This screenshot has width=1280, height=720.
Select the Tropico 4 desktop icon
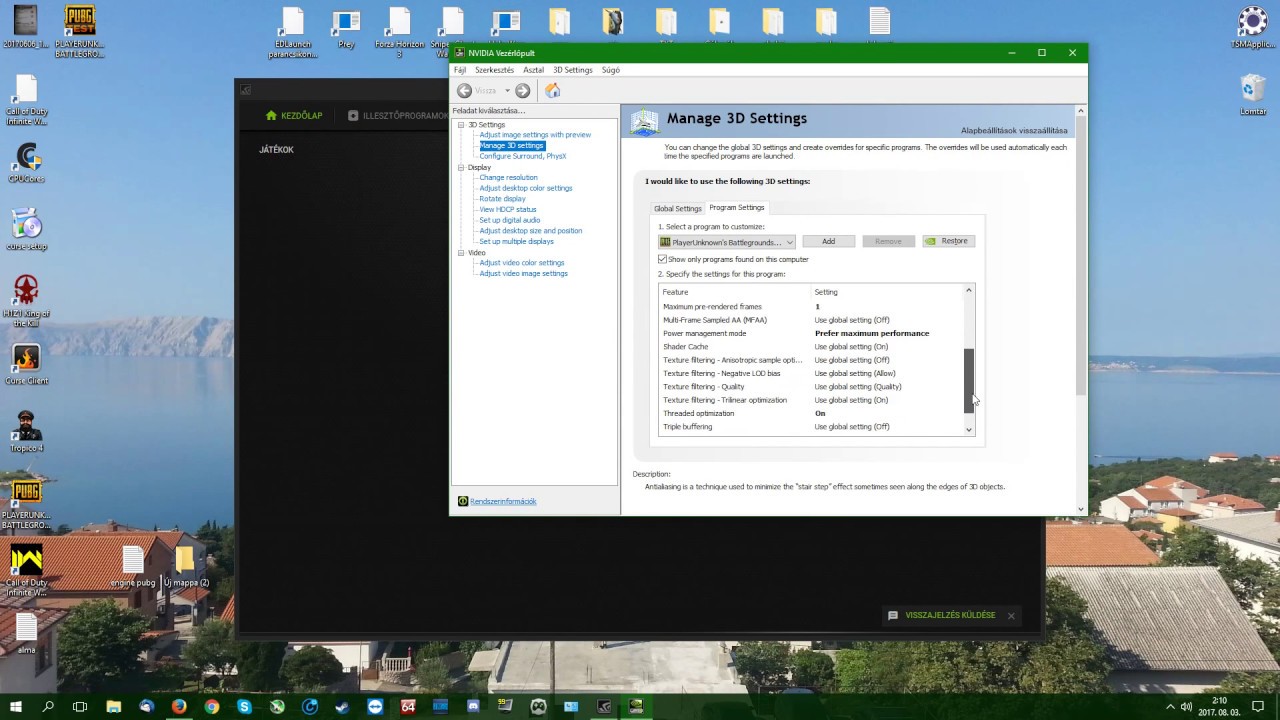27,432
